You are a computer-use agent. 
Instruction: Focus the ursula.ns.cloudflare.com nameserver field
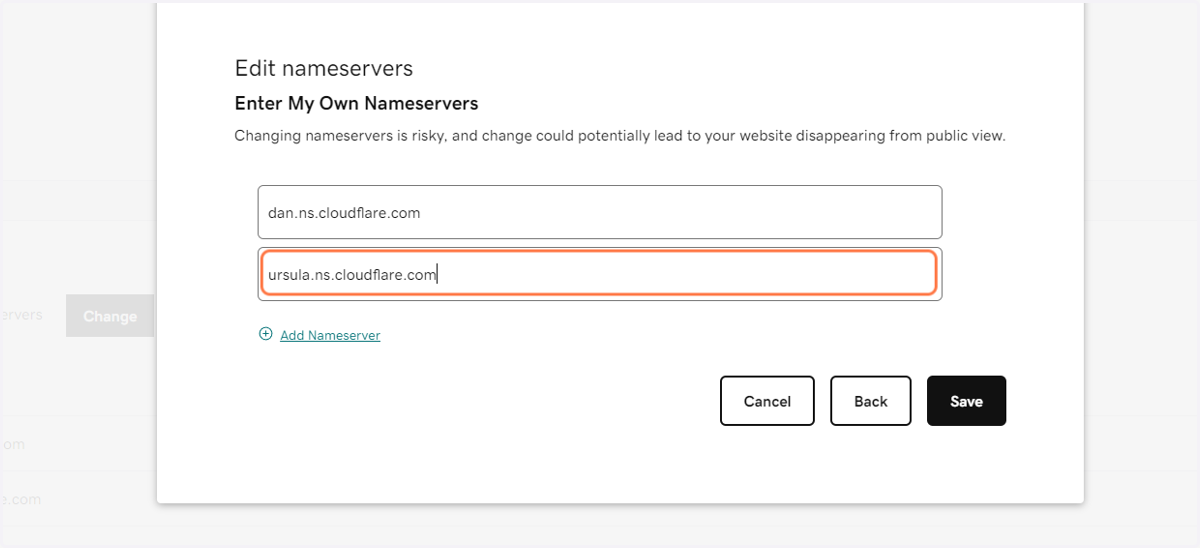pyautogui.click(x=600, y=274)
